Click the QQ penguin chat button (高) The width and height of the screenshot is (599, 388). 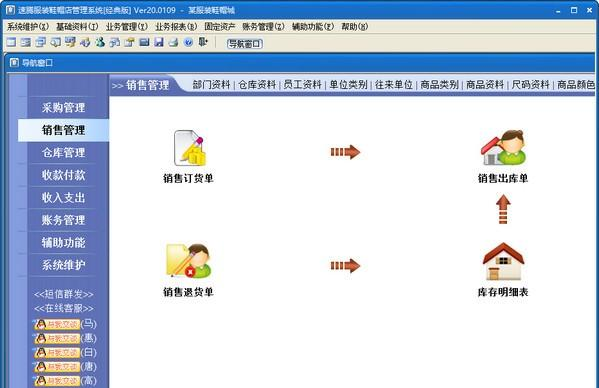(x=57, y=381)
